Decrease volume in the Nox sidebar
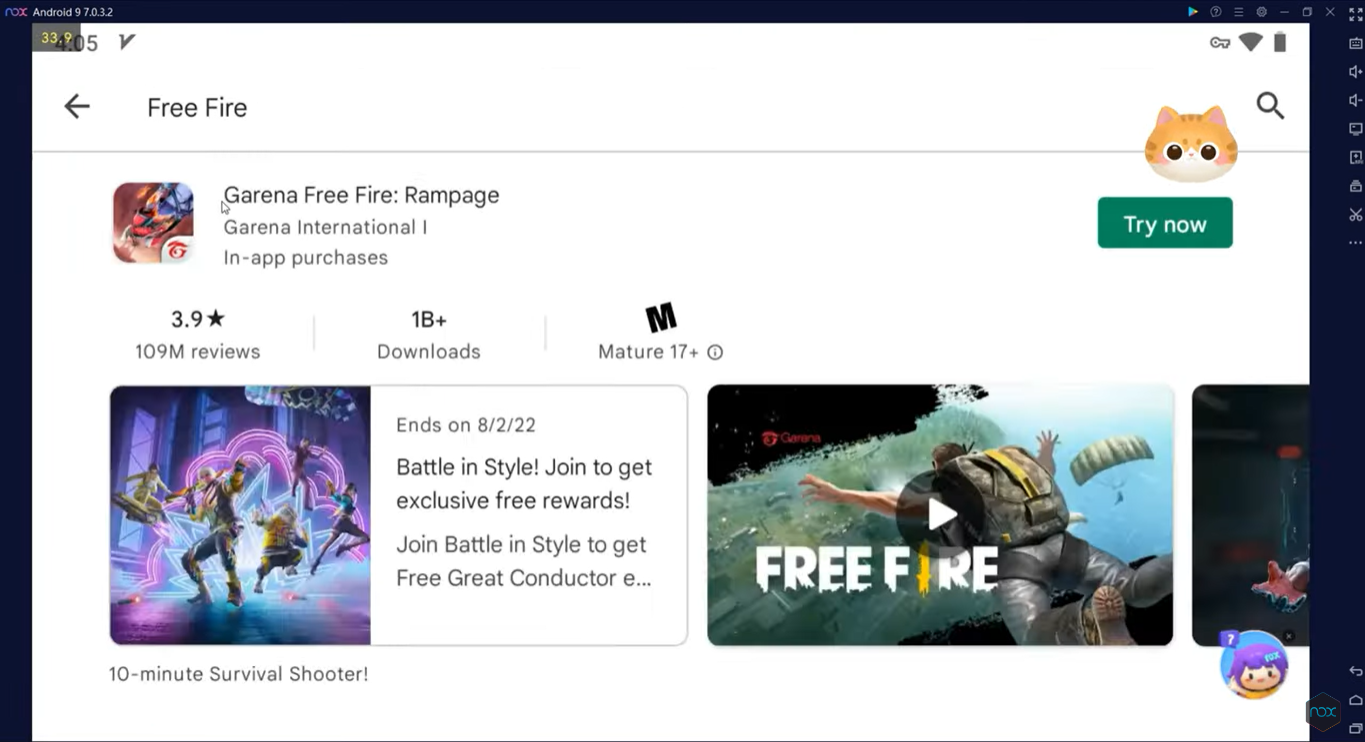The width and height of the screenshot is (1365, 742). [x=1355, y=100]
